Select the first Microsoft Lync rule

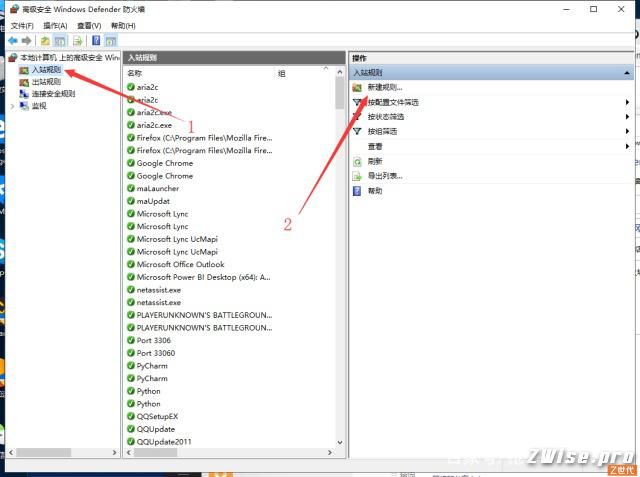click(162, 214)
